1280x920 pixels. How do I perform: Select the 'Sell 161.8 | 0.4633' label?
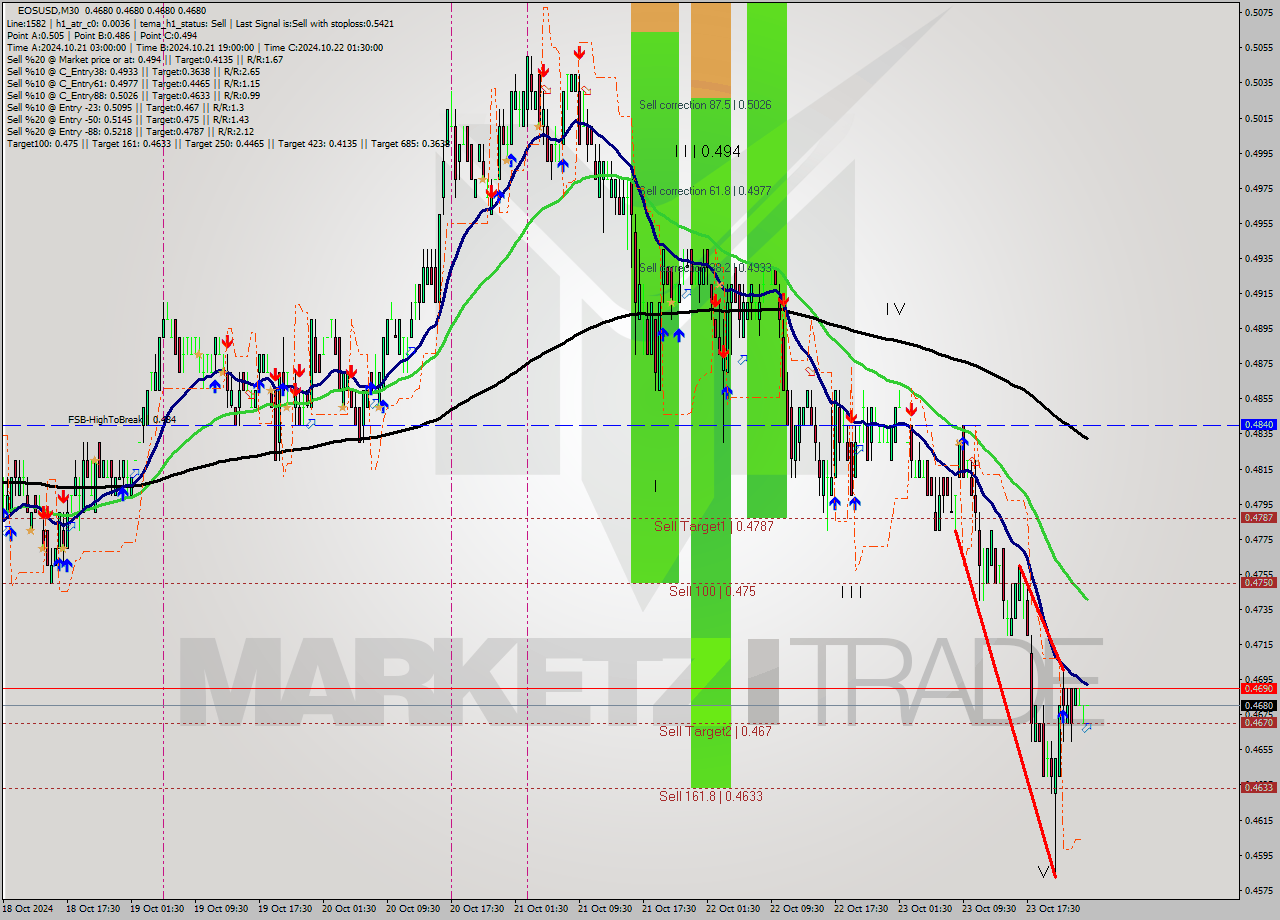click(x=711, y=796)
